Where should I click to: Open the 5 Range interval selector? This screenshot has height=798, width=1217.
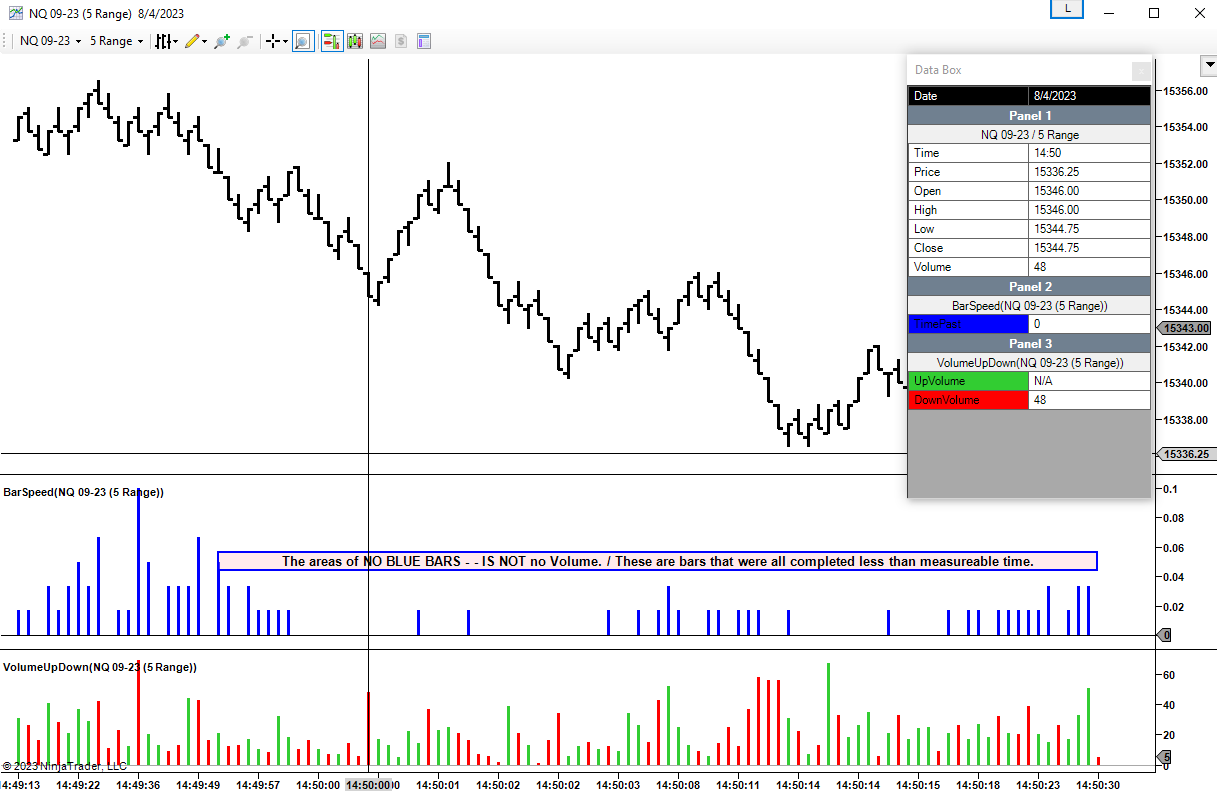[x=116, y=41]
